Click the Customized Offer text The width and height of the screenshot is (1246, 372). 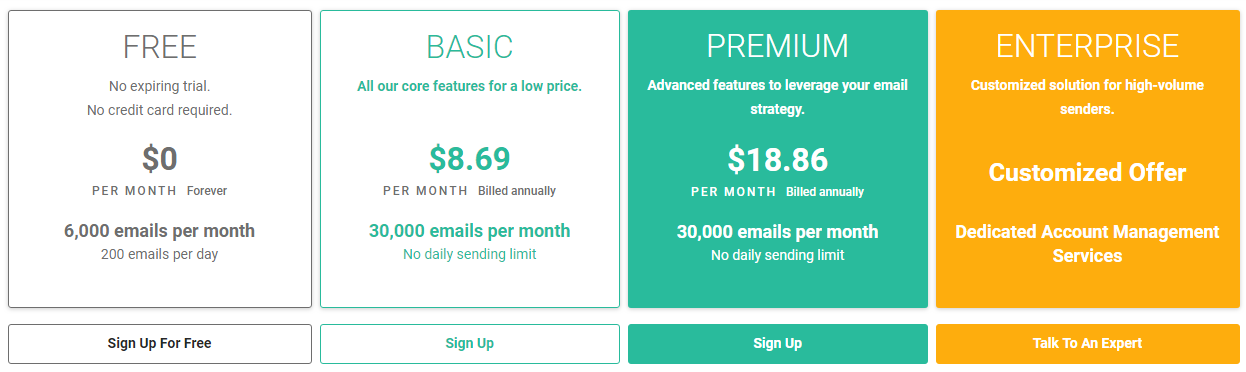(x=1087, y=172)
